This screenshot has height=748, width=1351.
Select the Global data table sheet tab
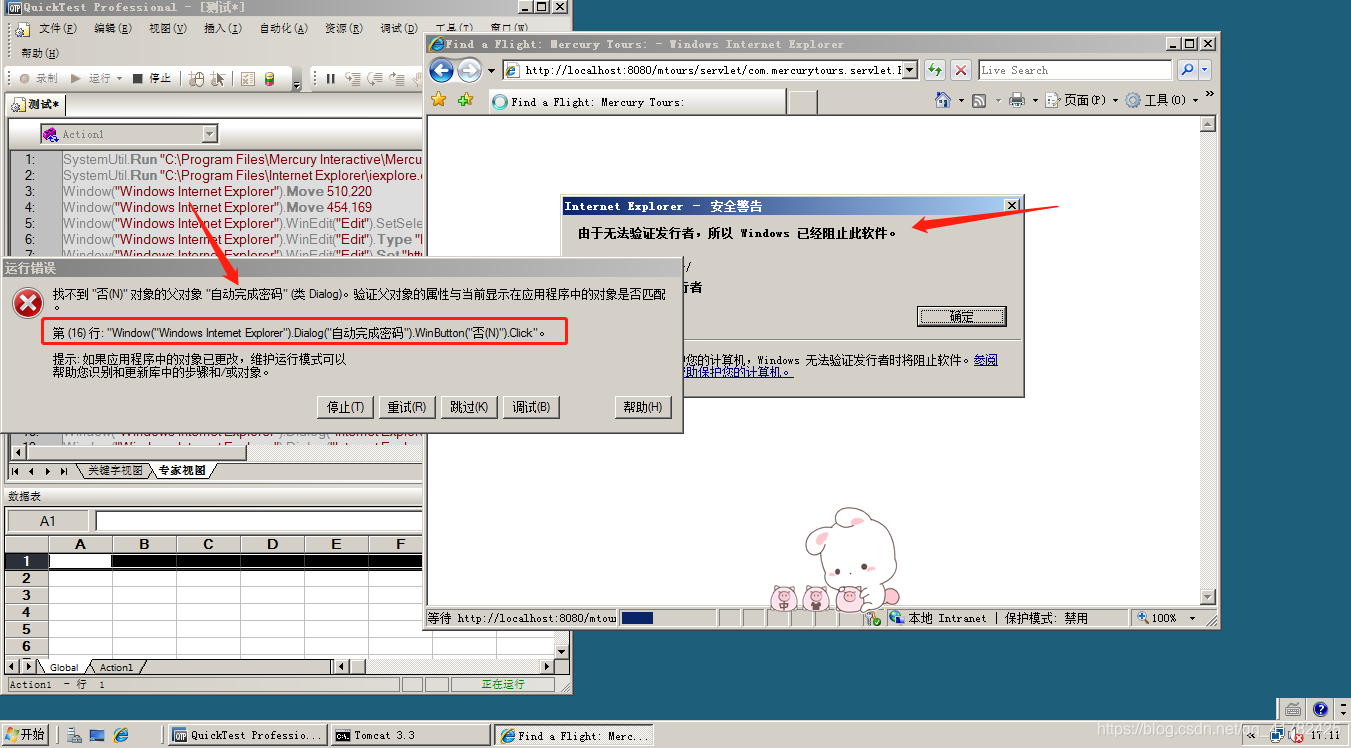point(64,667)
